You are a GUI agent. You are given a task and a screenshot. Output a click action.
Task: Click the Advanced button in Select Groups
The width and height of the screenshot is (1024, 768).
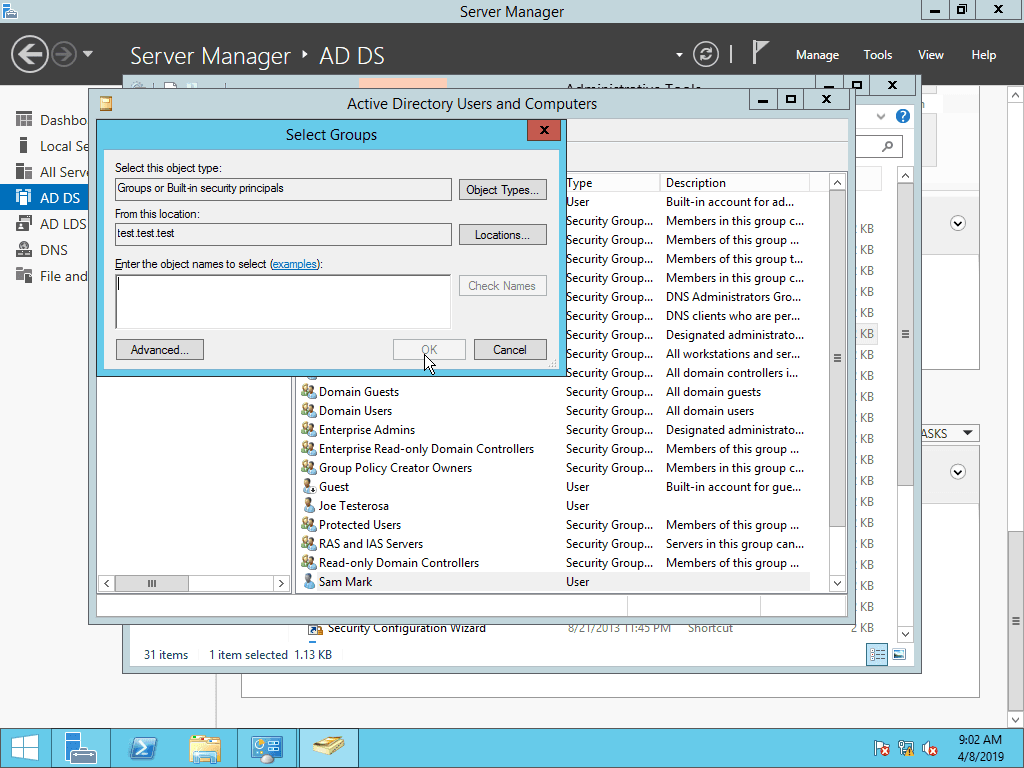click(159, 349)
